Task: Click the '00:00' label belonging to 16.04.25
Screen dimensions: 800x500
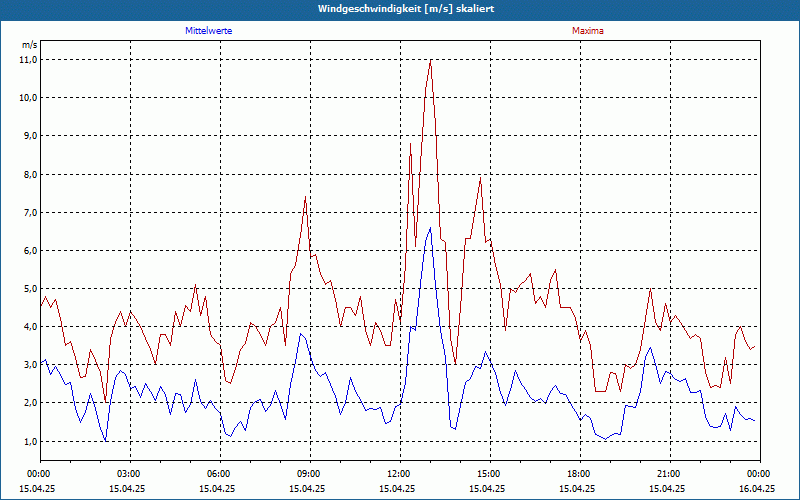Action: (x=760, y=474)
